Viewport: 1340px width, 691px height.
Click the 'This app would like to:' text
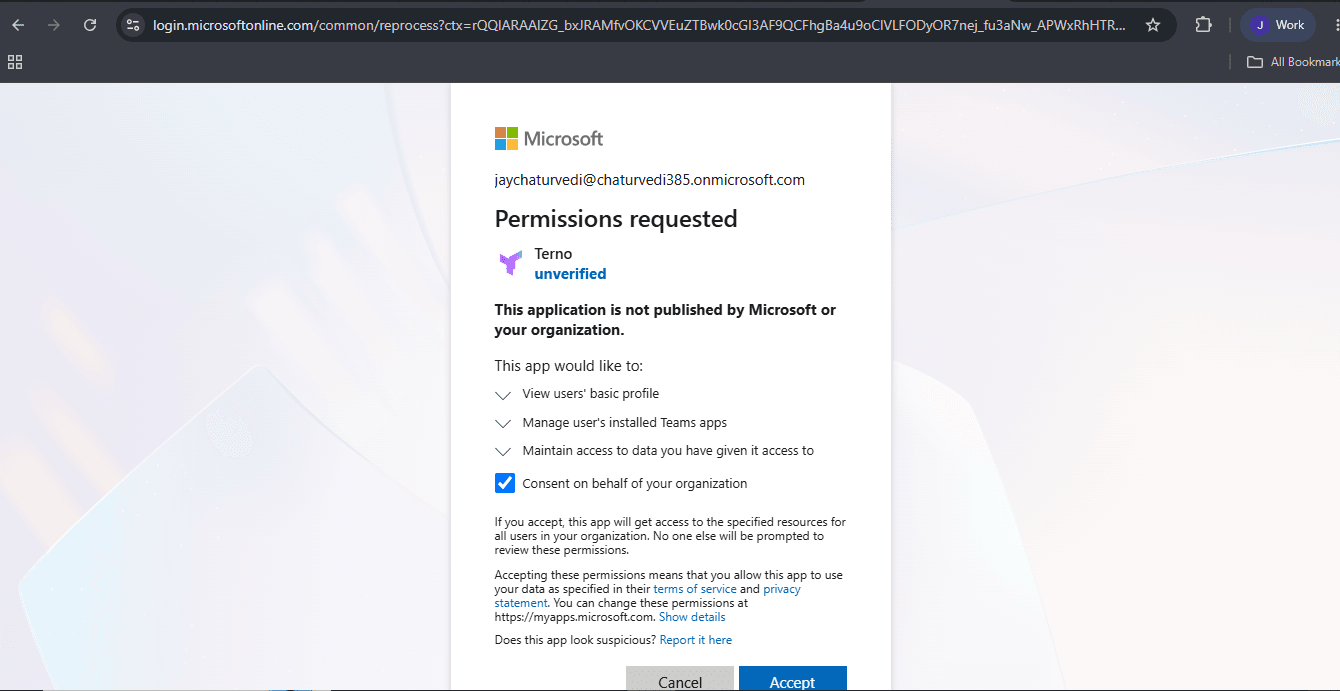click(x=569, y=366)
